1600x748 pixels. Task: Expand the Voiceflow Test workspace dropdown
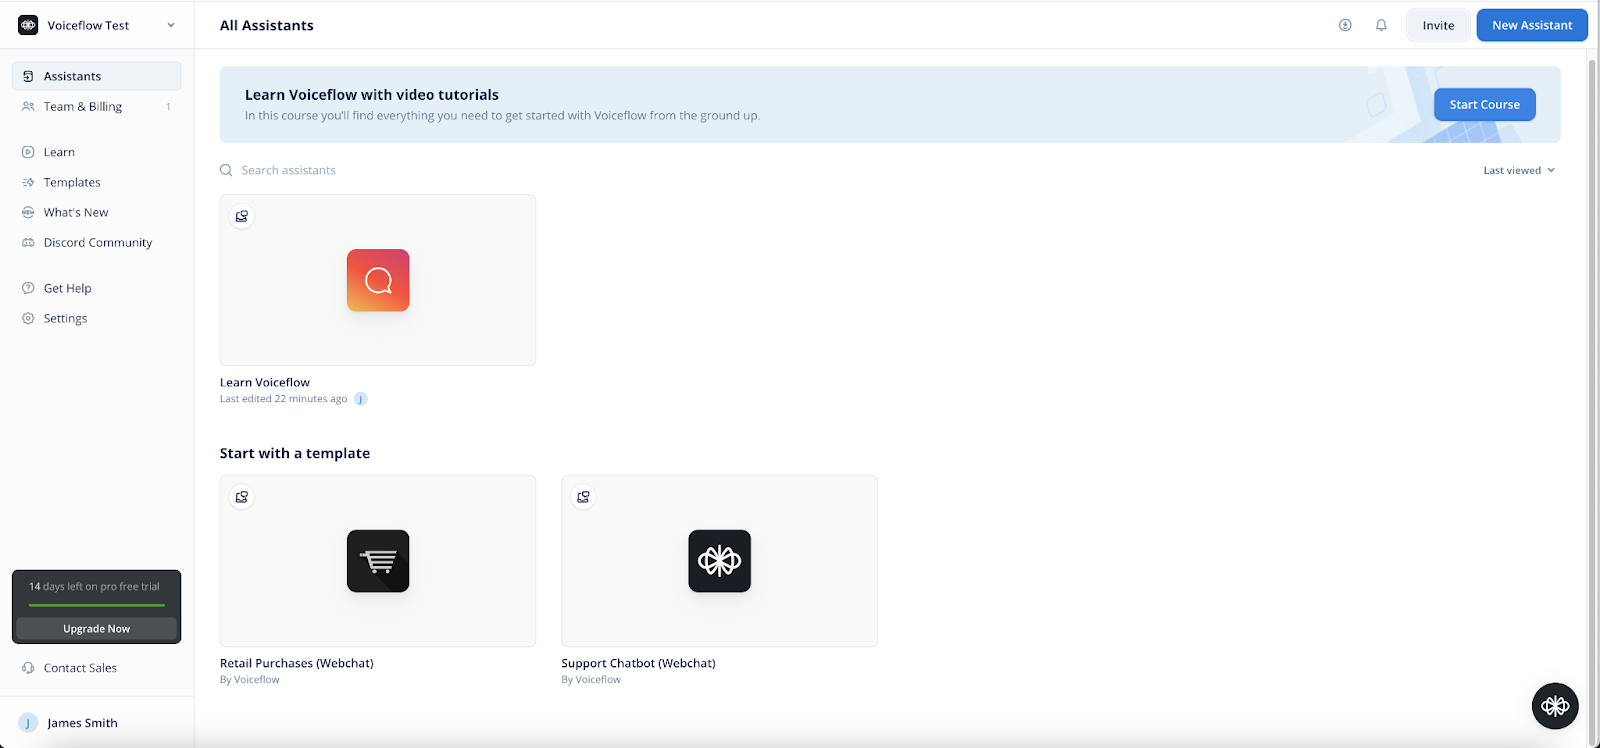tap(171, 25)
